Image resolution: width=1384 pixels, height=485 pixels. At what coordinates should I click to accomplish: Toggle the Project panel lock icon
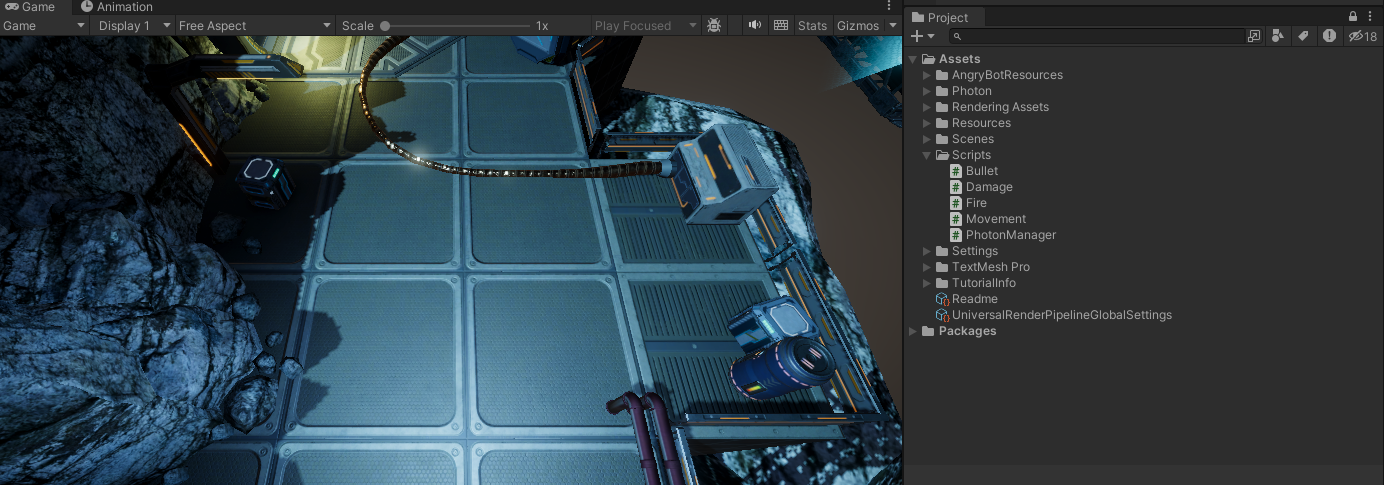tap(1353, 16)
